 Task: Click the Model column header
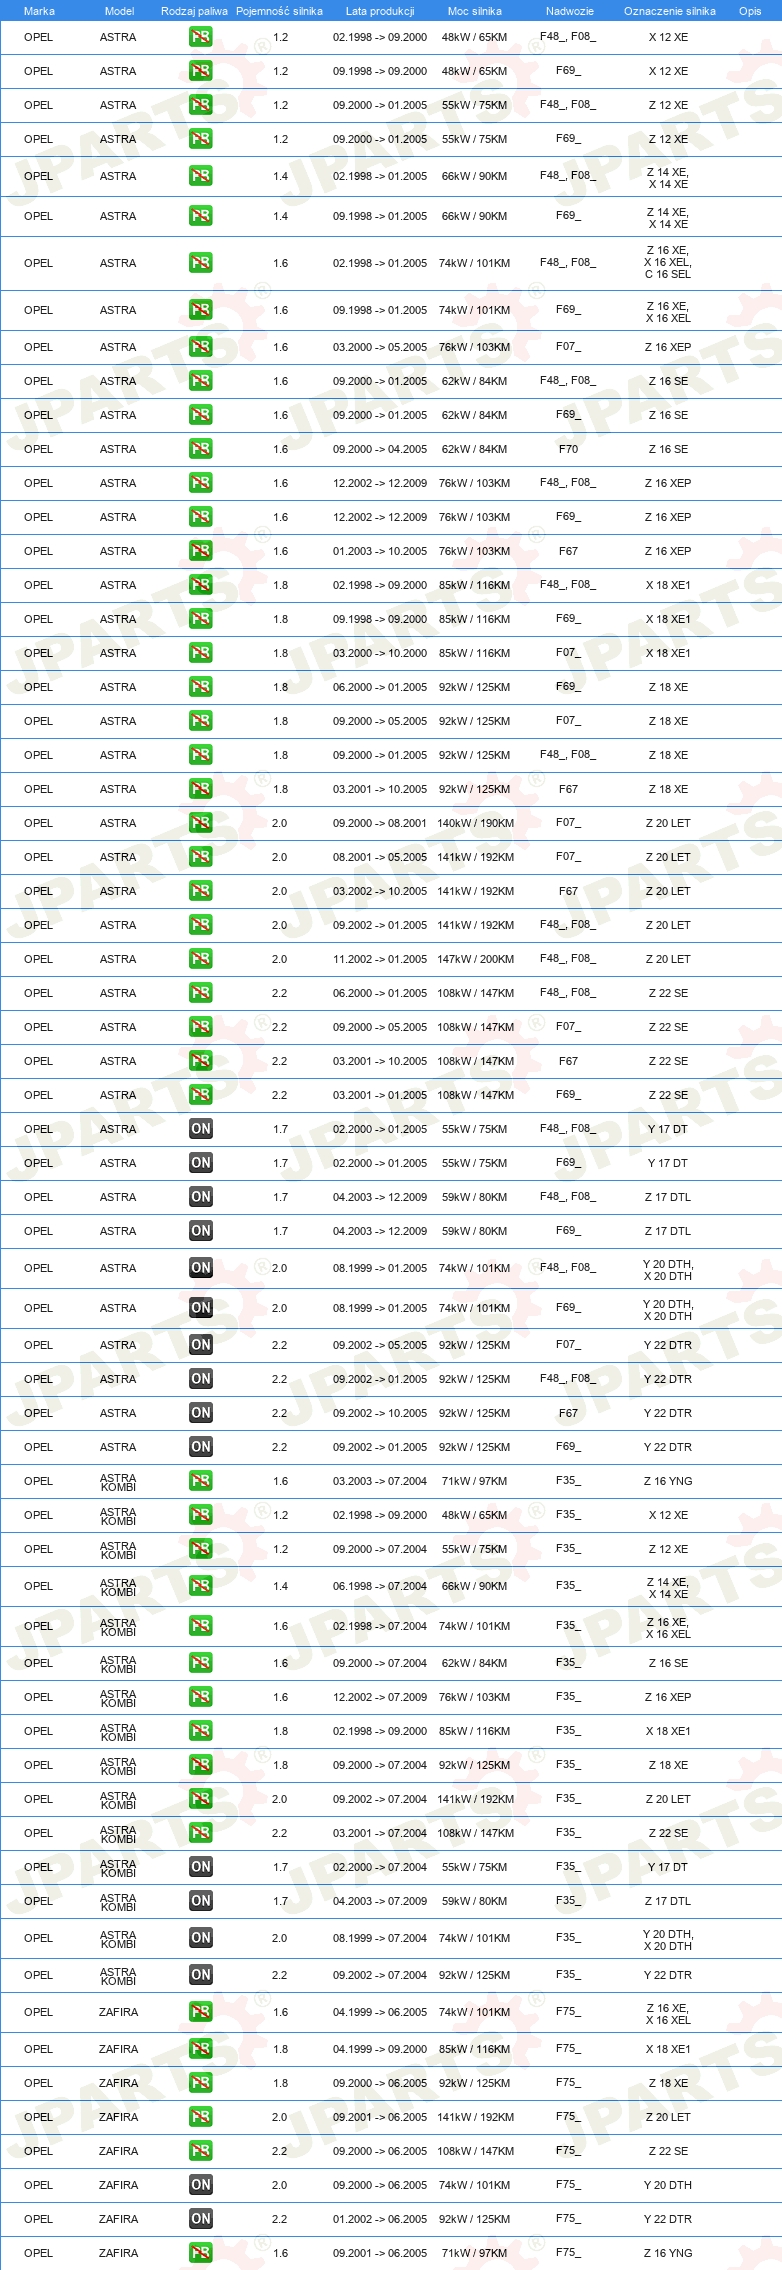coord(119,11)
